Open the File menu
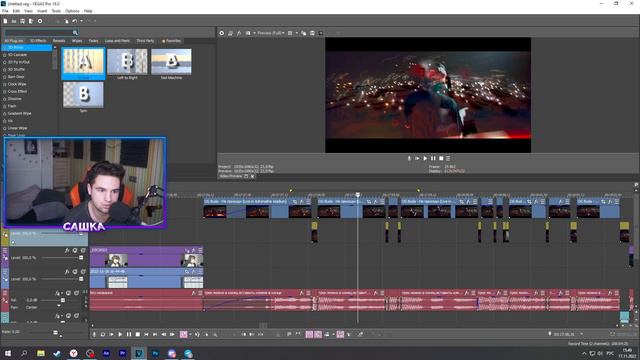 (x=5, y=11)
